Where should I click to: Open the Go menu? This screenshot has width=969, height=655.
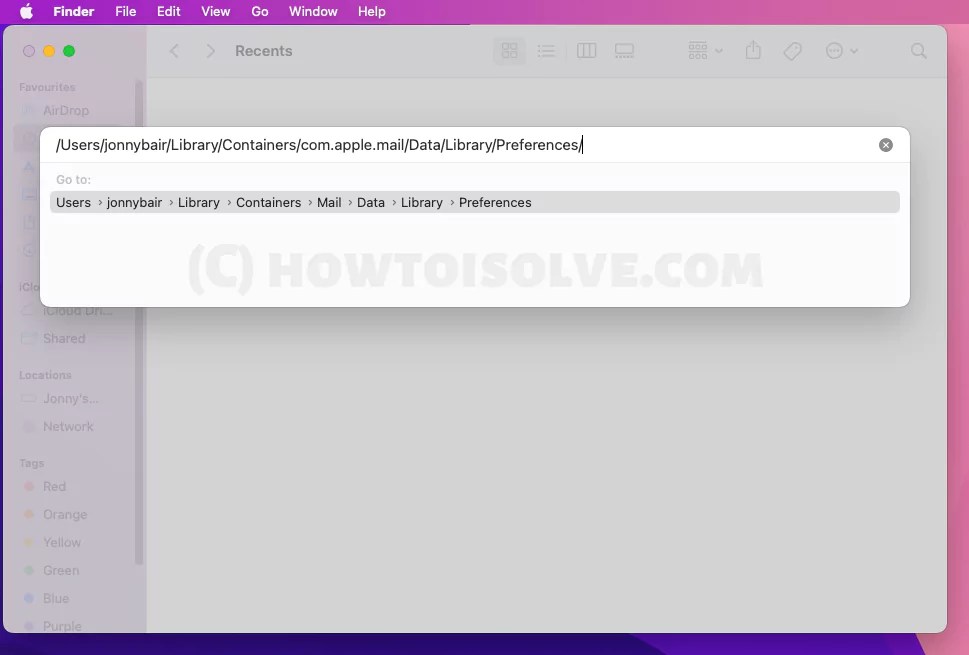point(259,11)
